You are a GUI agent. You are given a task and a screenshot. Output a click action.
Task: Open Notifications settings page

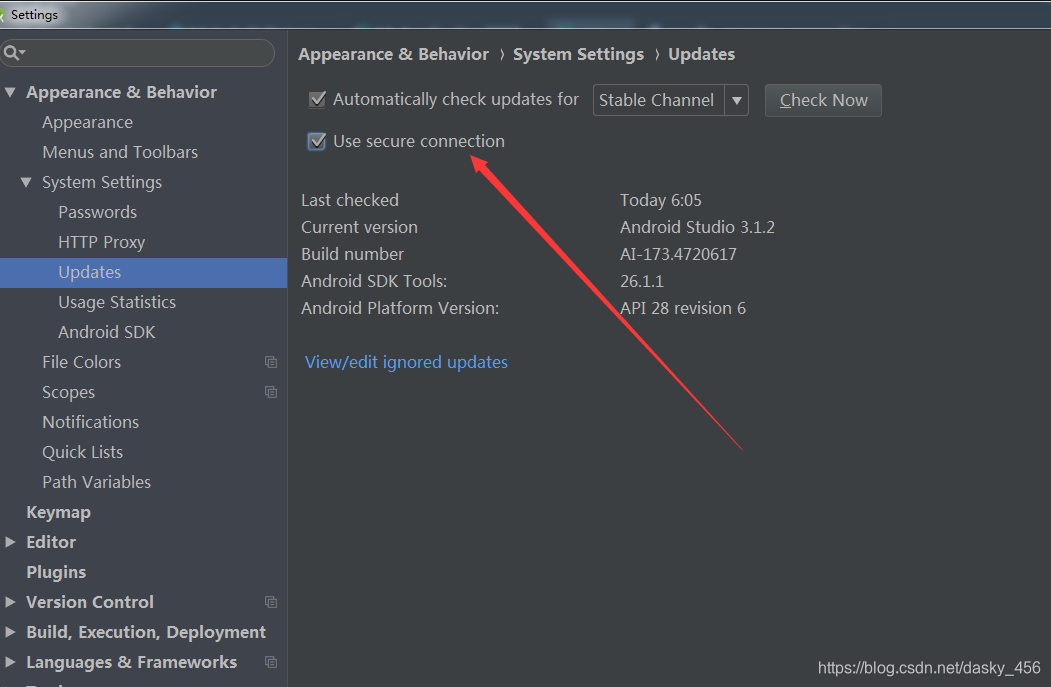pos(90,422)
